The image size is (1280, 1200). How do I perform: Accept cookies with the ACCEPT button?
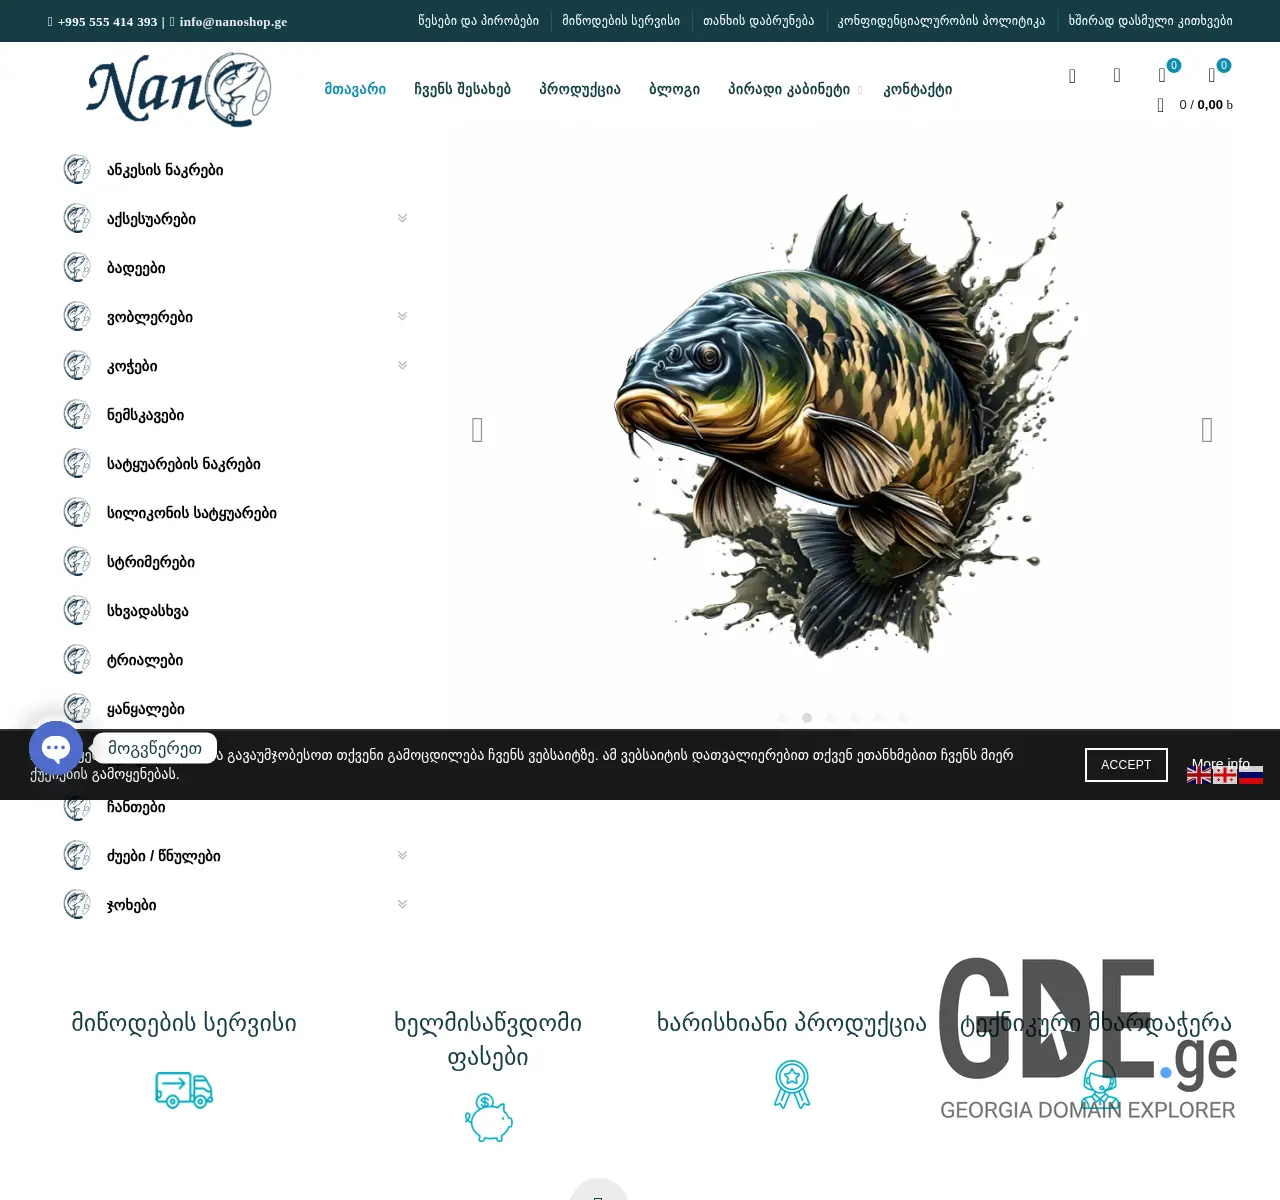[1126, 764]
